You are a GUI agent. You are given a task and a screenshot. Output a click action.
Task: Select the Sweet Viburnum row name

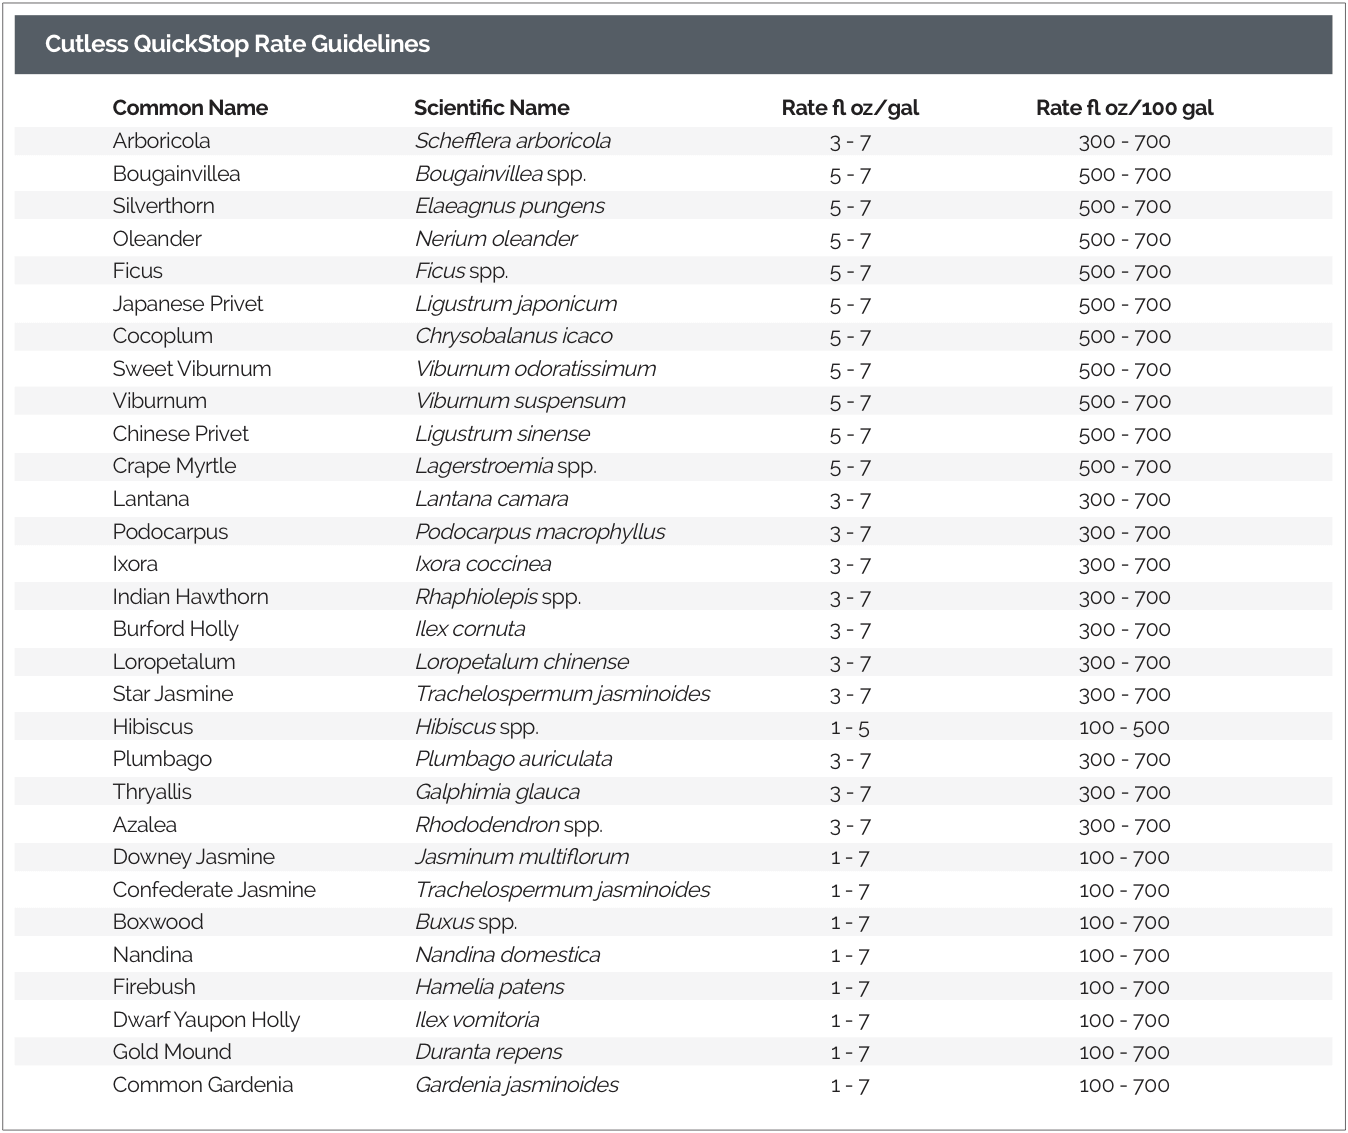pos(192,369)
